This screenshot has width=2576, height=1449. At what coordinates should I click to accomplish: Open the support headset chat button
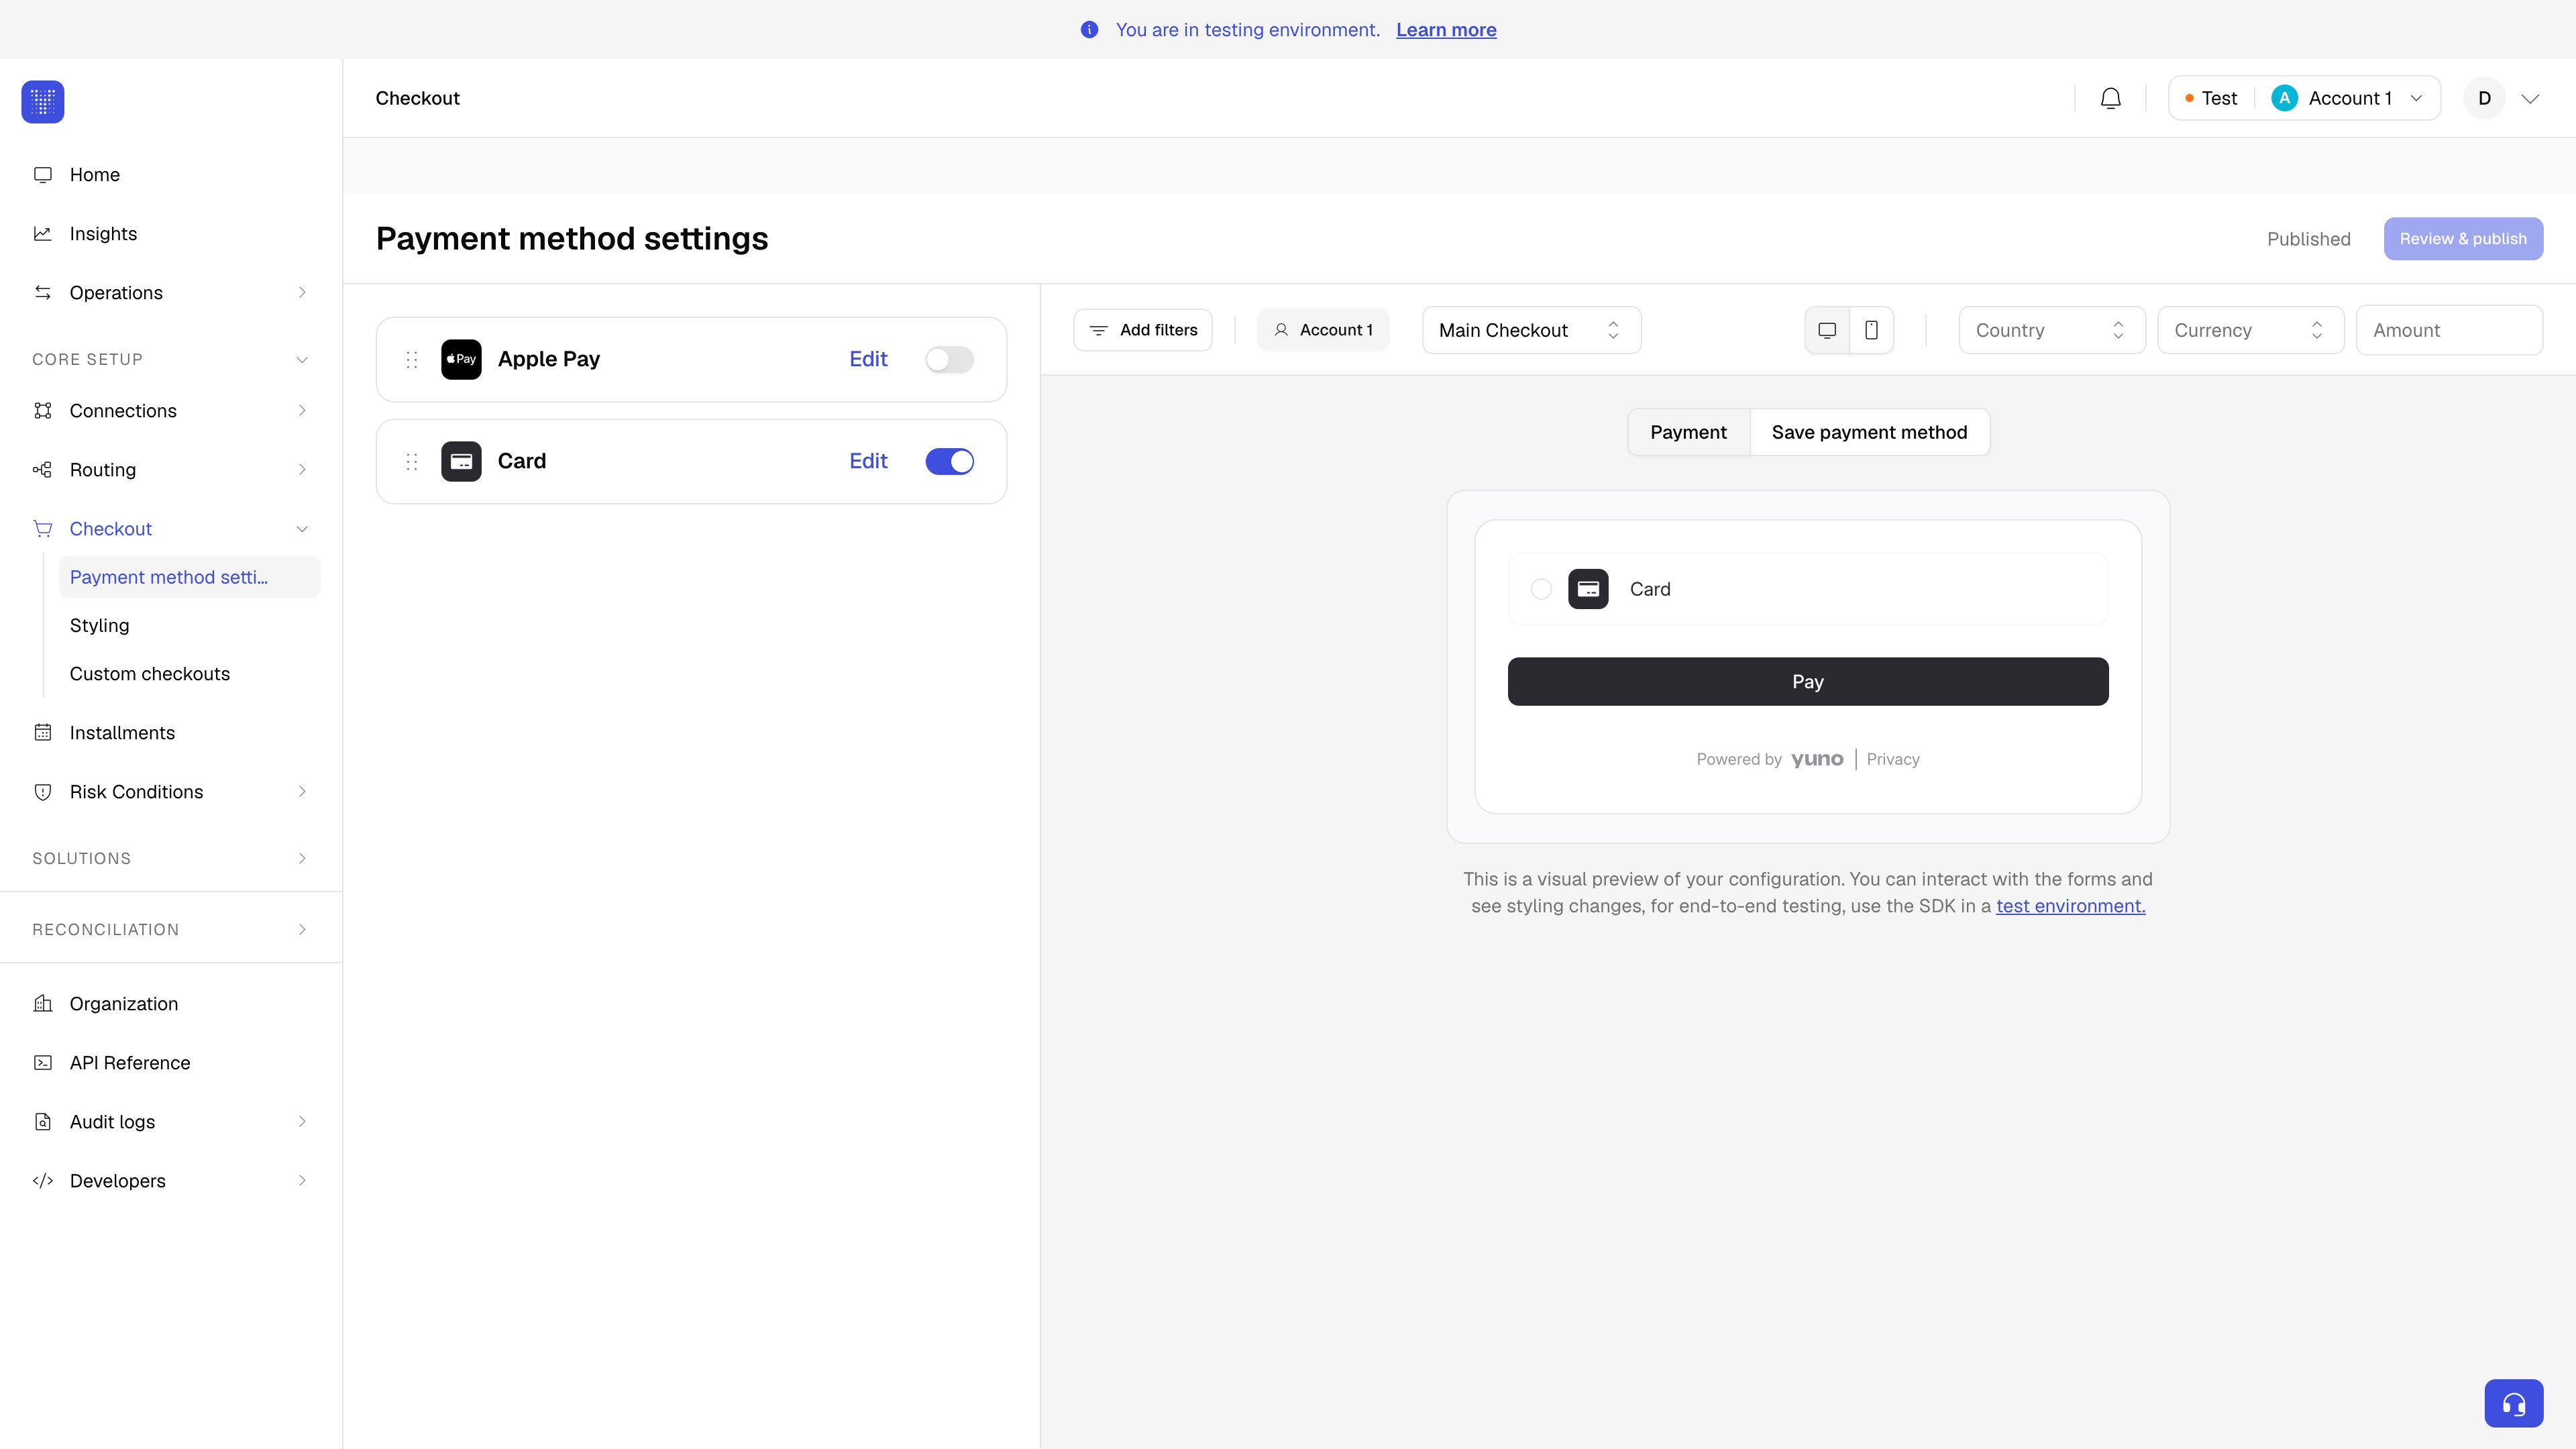pos(2513,1403)
